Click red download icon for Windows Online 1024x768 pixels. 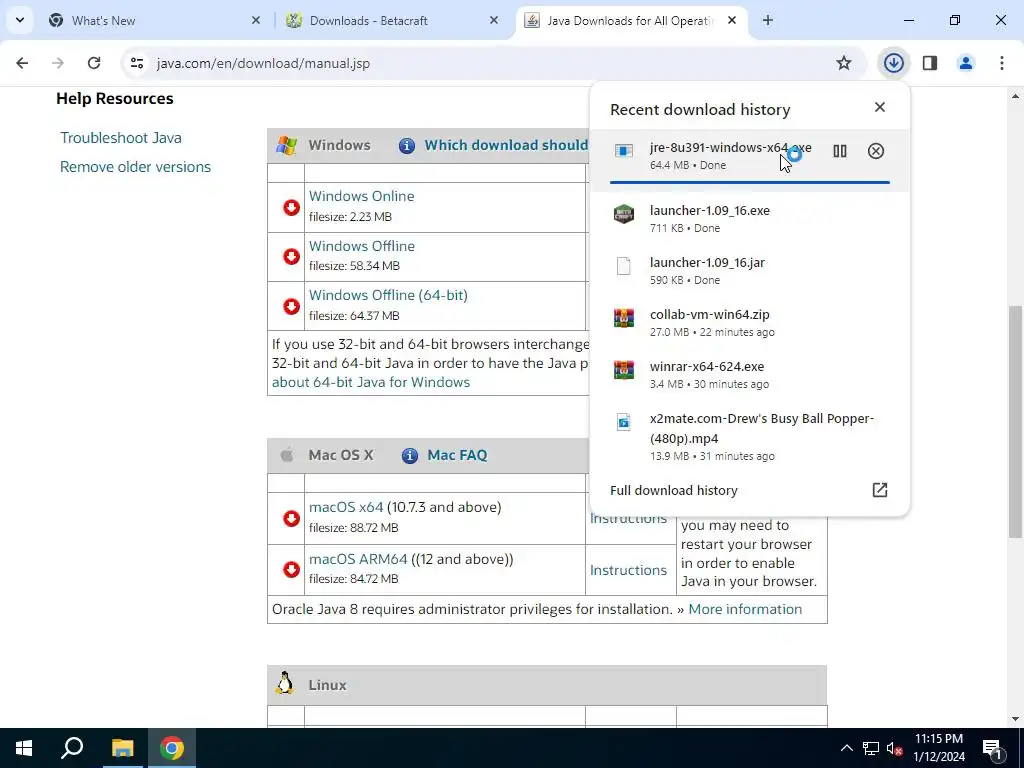point(291,207)
